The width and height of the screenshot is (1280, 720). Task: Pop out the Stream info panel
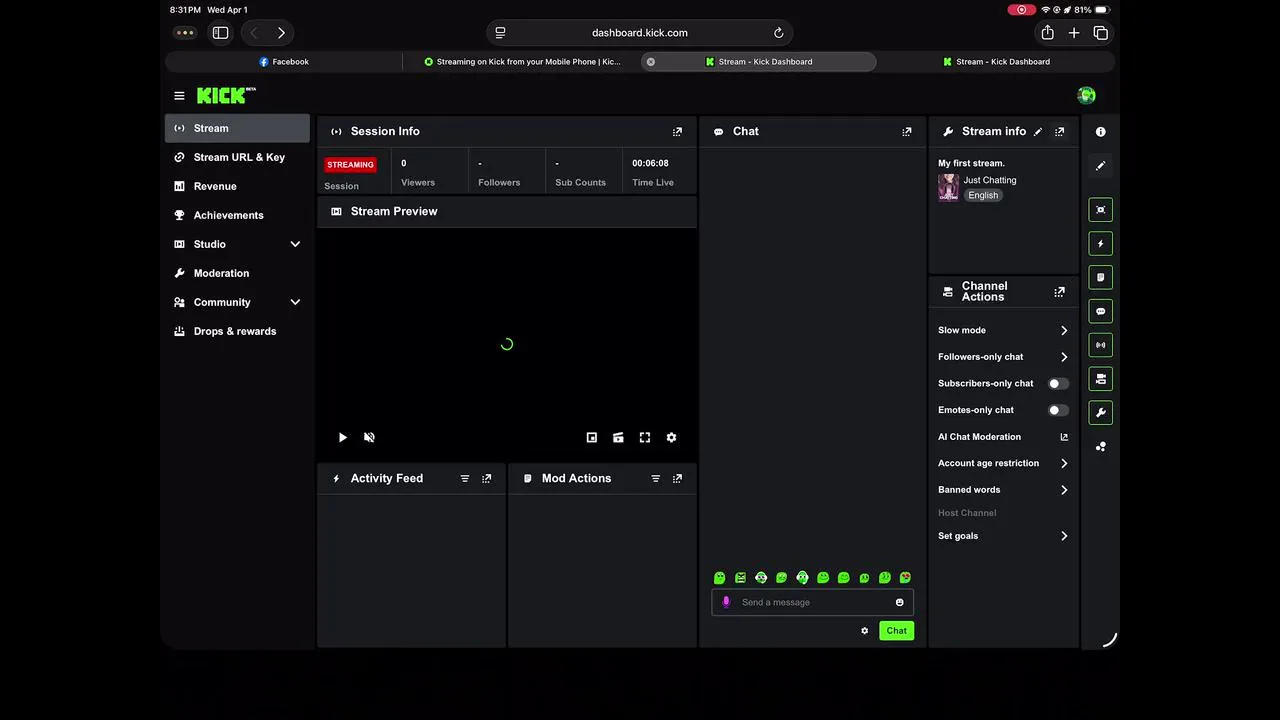click(1060, 131)
